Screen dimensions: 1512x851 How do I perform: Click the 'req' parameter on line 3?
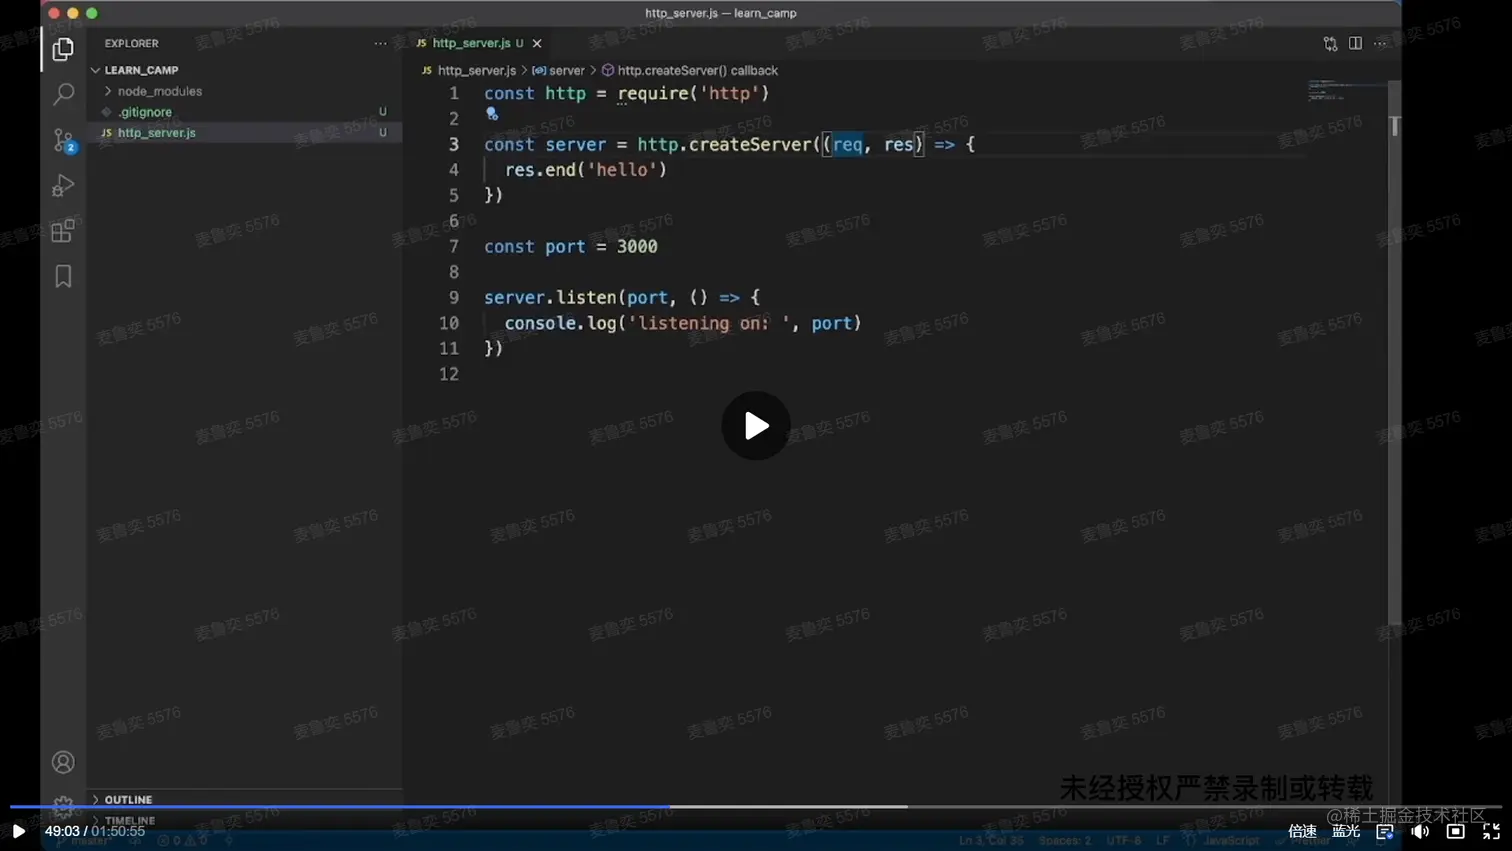tap(848, 145)
